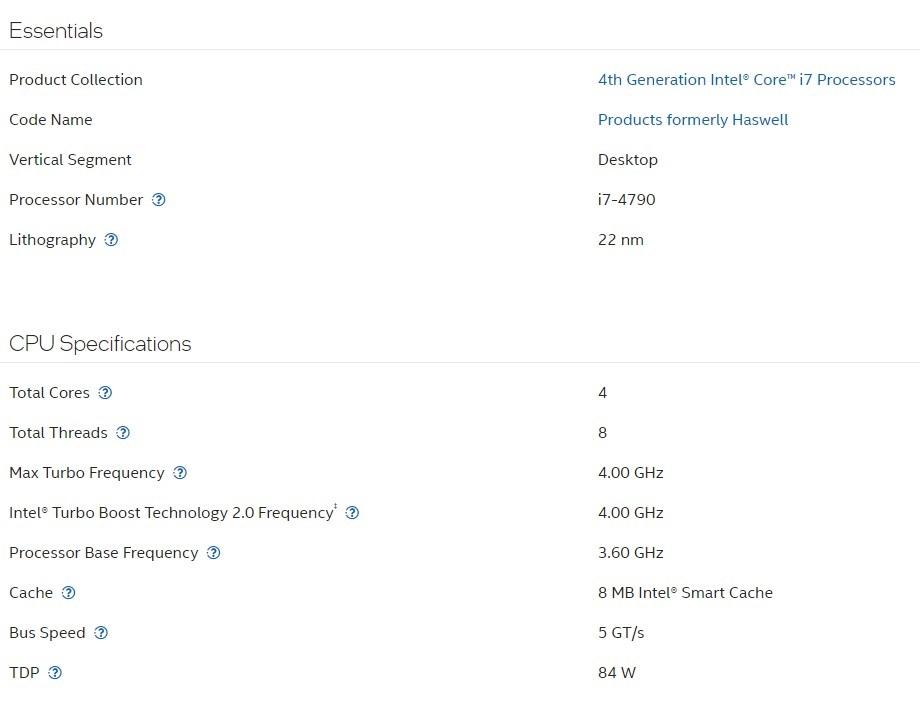Image resolution: width=920 pixels, height=707 pixels.
Task: Click the 3.60 GHz base frequency value
Action: pyautogui.click(x=630, y=553)
